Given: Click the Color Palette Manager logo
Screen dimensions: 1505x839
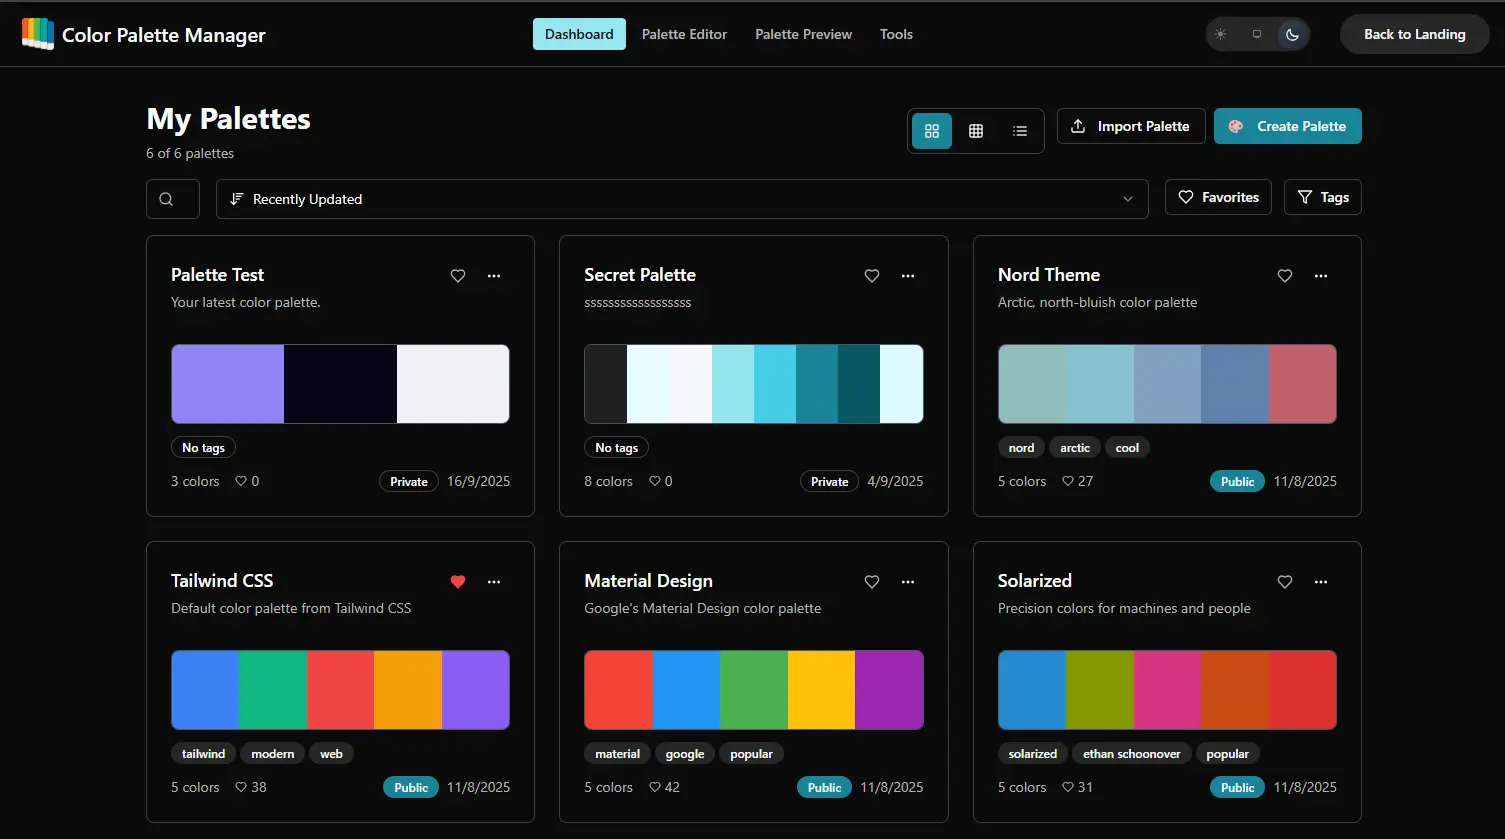Looking at the screenshot, I should pos(38,34).
